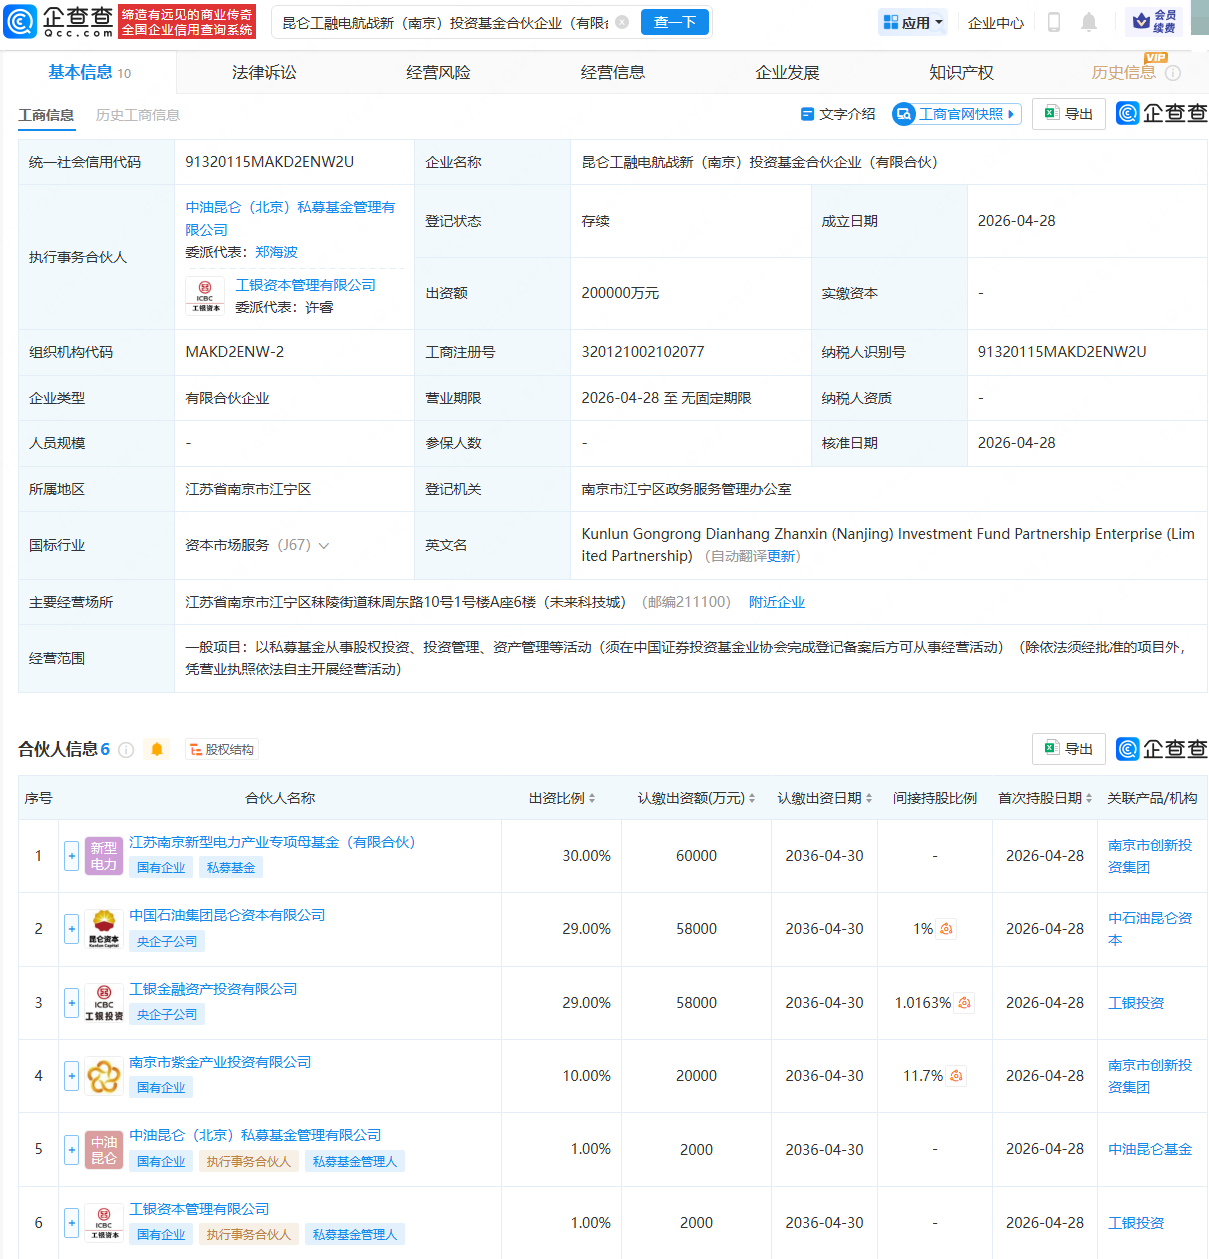Expand the 国标行业 industry classification chevron

pyautogui.click(x=324, y=546)
